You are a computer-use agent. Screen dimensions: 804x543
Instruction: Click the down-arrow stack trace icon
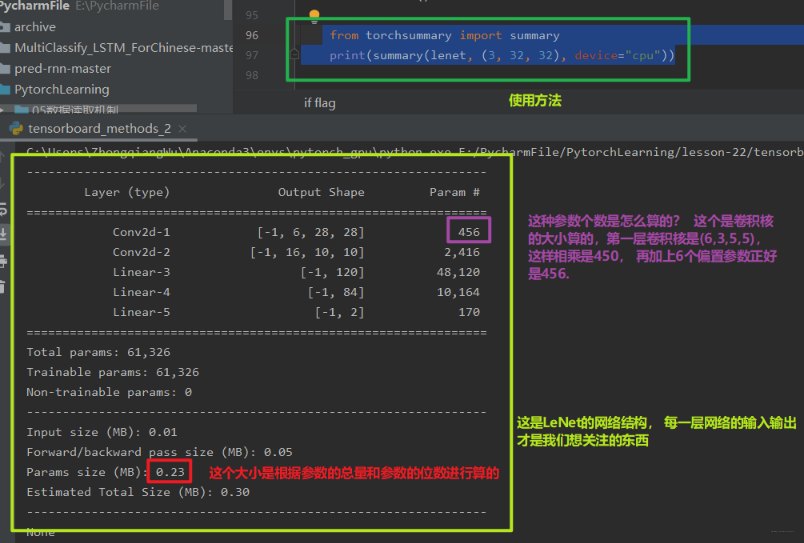tap(2, 183)
